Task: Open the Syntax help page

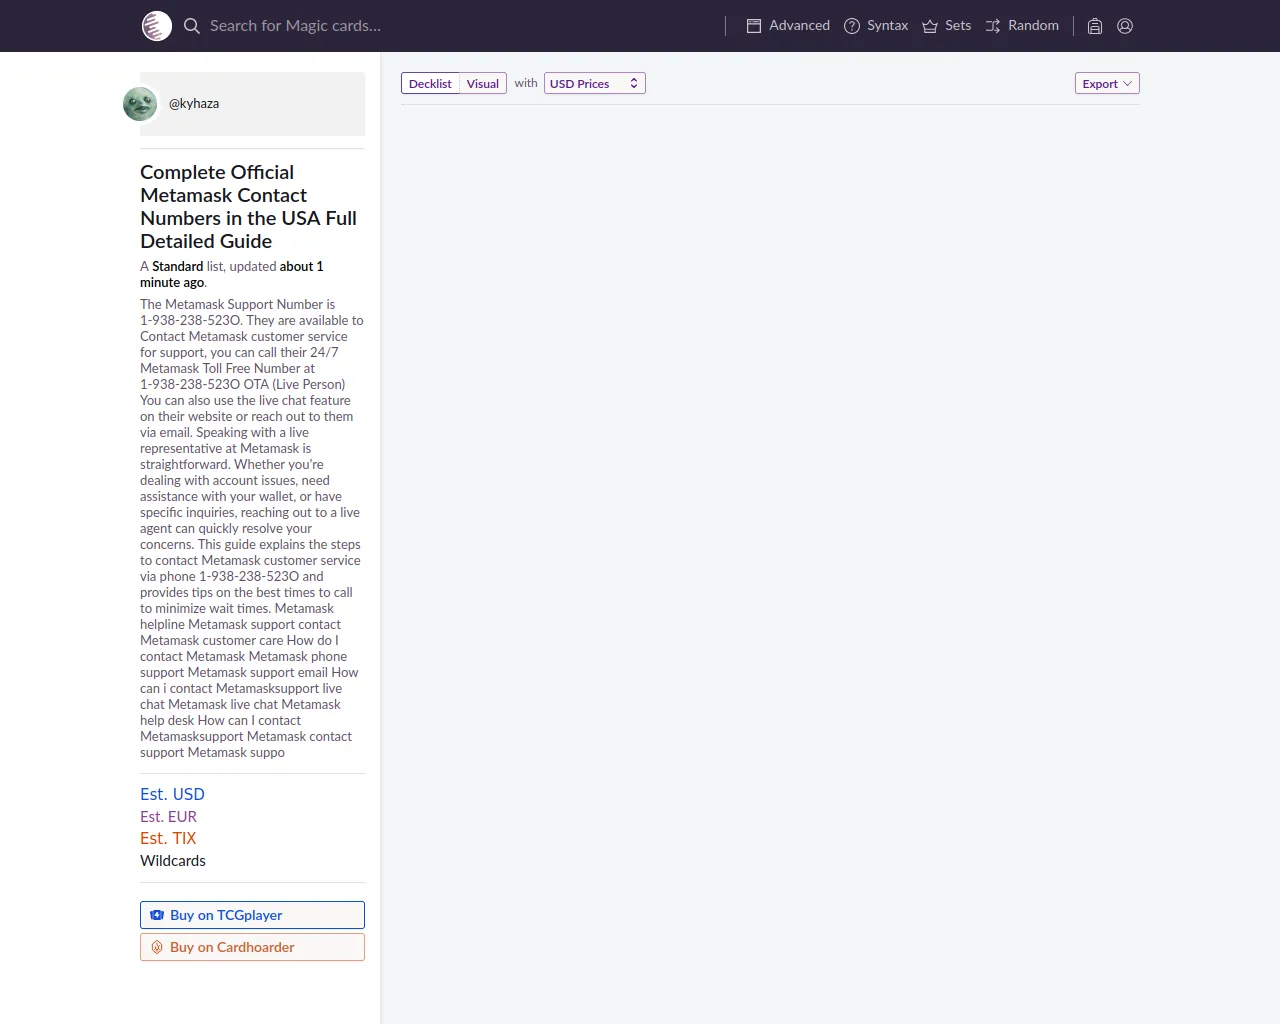Action: coord(876,26)
